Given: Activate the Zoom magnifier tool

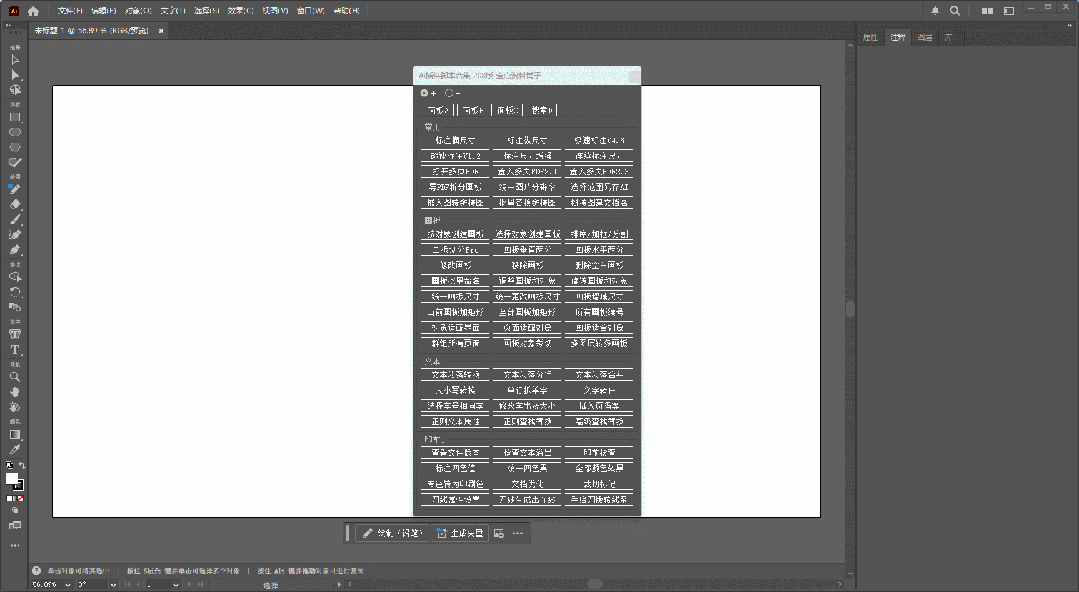Looking at the screenshot, I should tap(14, 377).
